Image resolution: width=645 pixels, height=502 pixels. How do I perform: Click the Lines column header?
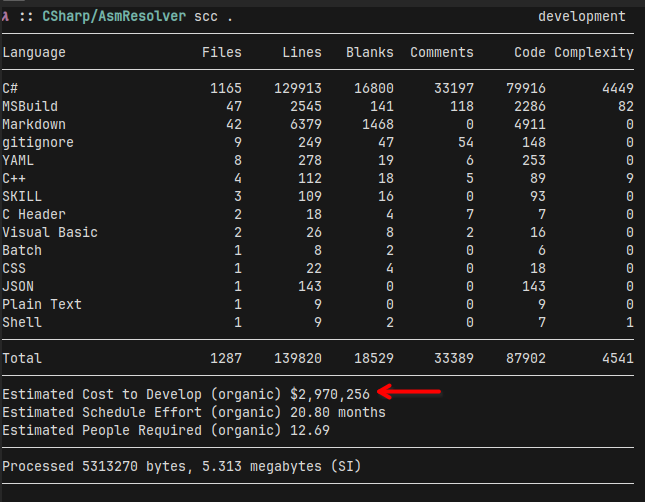[x=302, y=52]
